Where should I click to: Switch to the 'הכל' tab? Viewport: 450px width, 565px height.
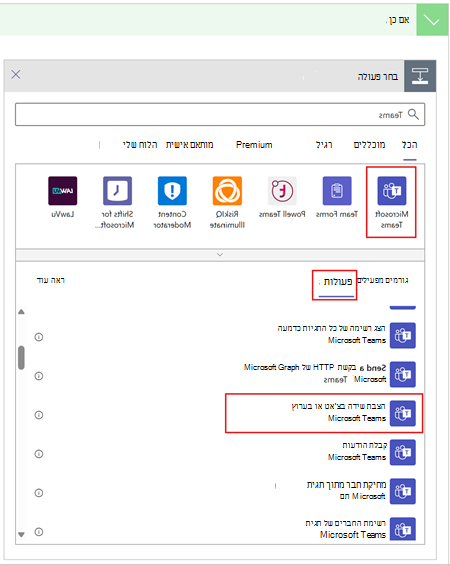[410, 145]
